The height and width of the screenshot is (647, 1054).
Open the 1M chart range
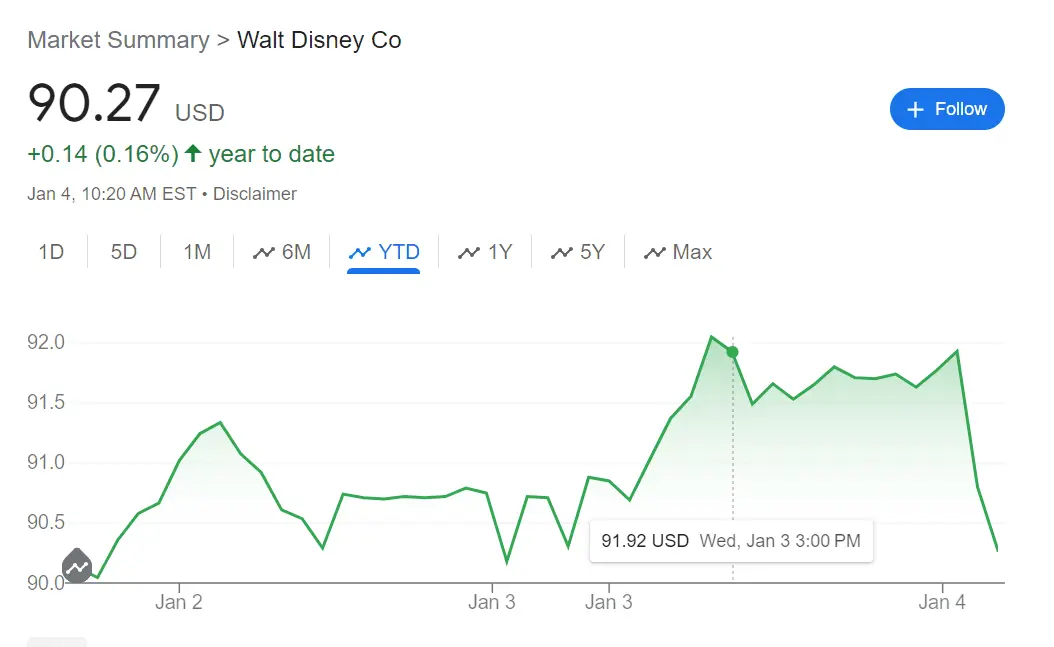[197, 252]
